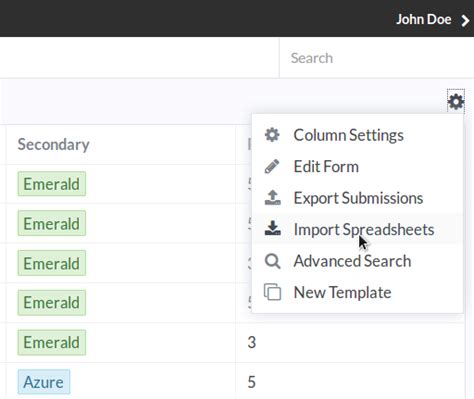The image size is (474, 399).
Task: Click the gear icon beside Column Settings
Action: tap(272, 135)
